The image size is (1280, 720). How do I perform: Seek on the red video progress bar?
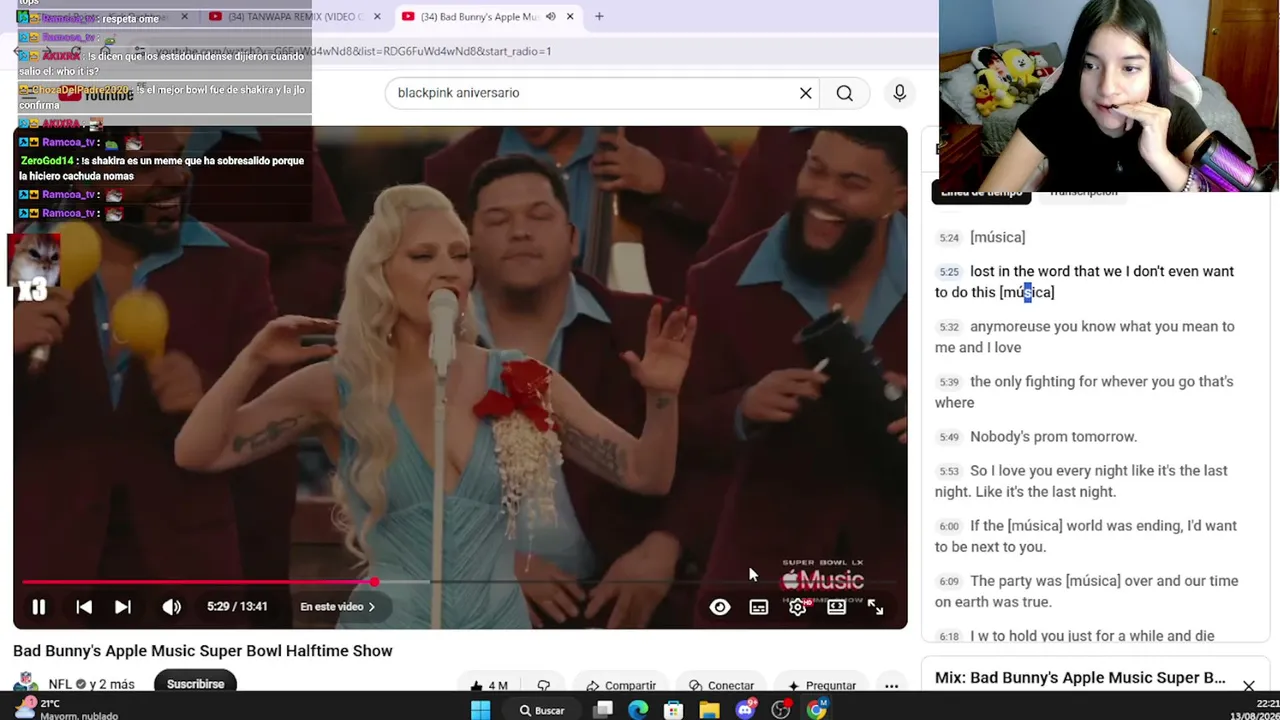click(x=460, y=582)
